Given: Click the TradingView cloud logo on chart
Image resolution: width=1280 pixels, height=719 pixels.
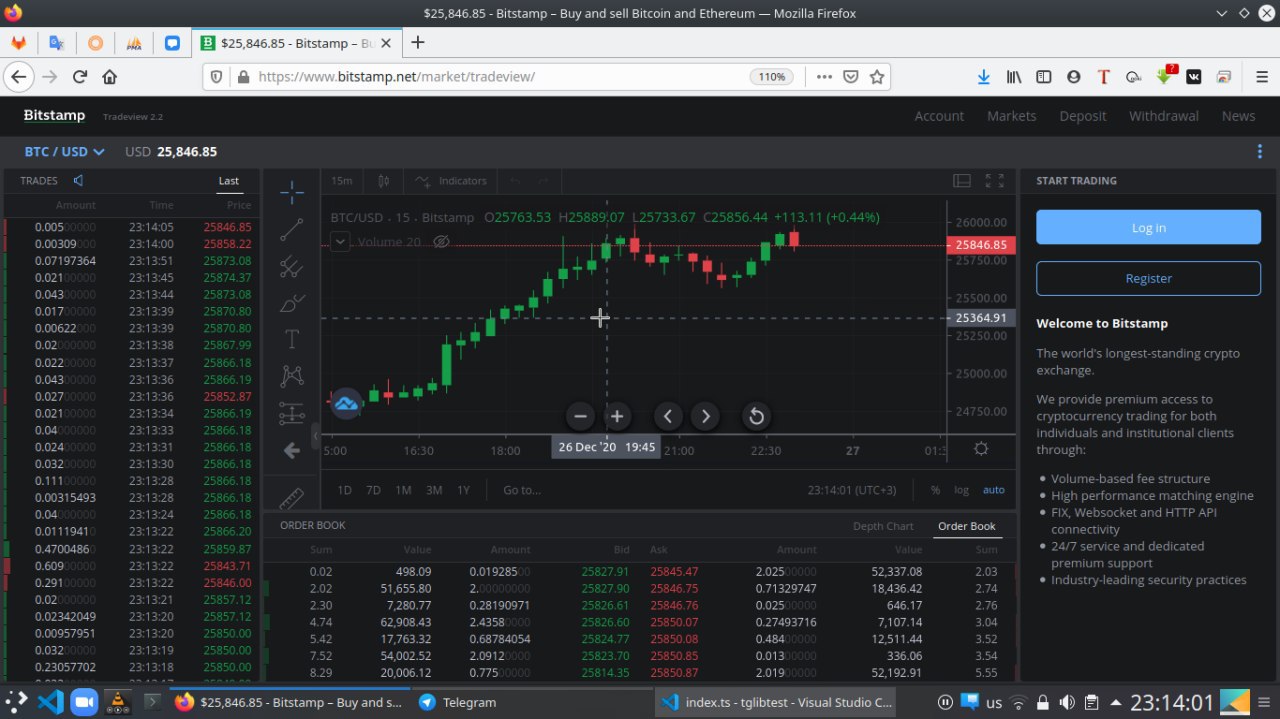Looking at the screenshot, I should click(346, 403).
